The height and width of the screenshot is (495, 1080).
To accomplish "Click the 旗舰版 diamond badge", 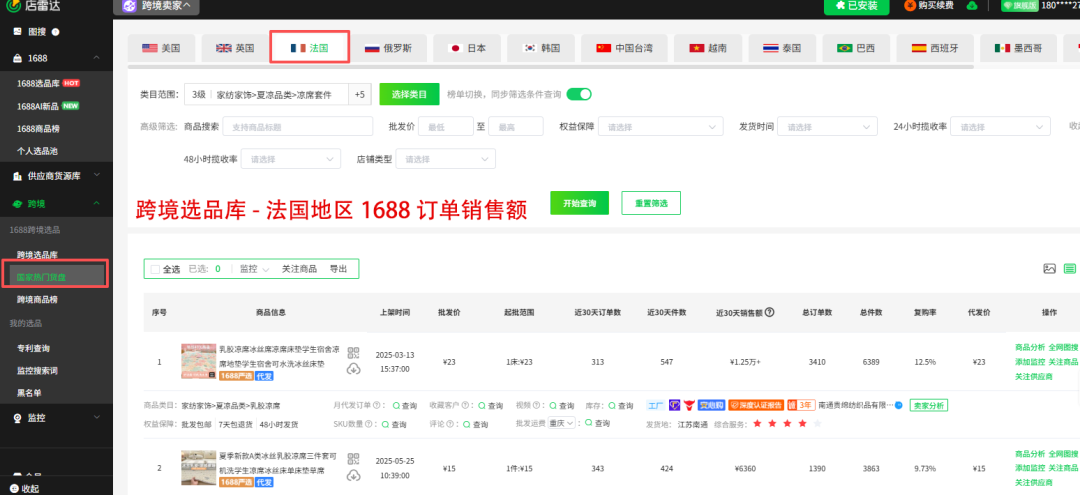I will pos(1020,6).
